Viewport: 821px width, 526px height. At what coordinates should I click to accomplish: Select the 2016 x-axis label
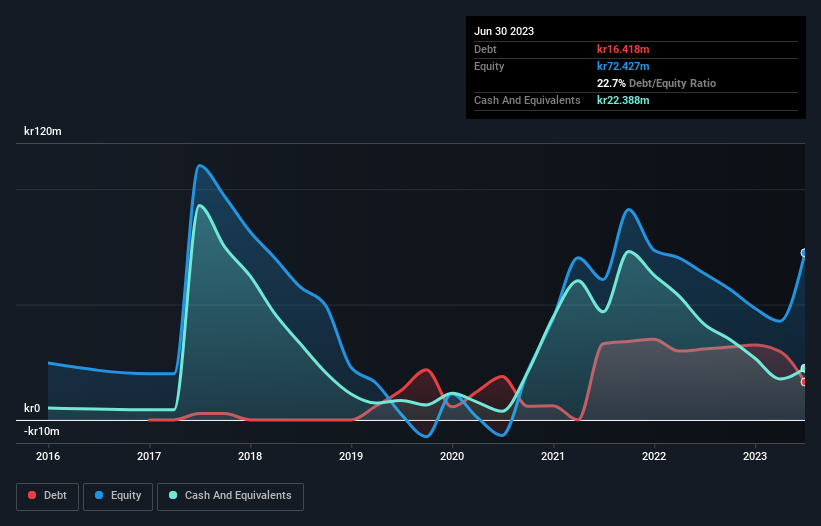[x=48, y=456]
